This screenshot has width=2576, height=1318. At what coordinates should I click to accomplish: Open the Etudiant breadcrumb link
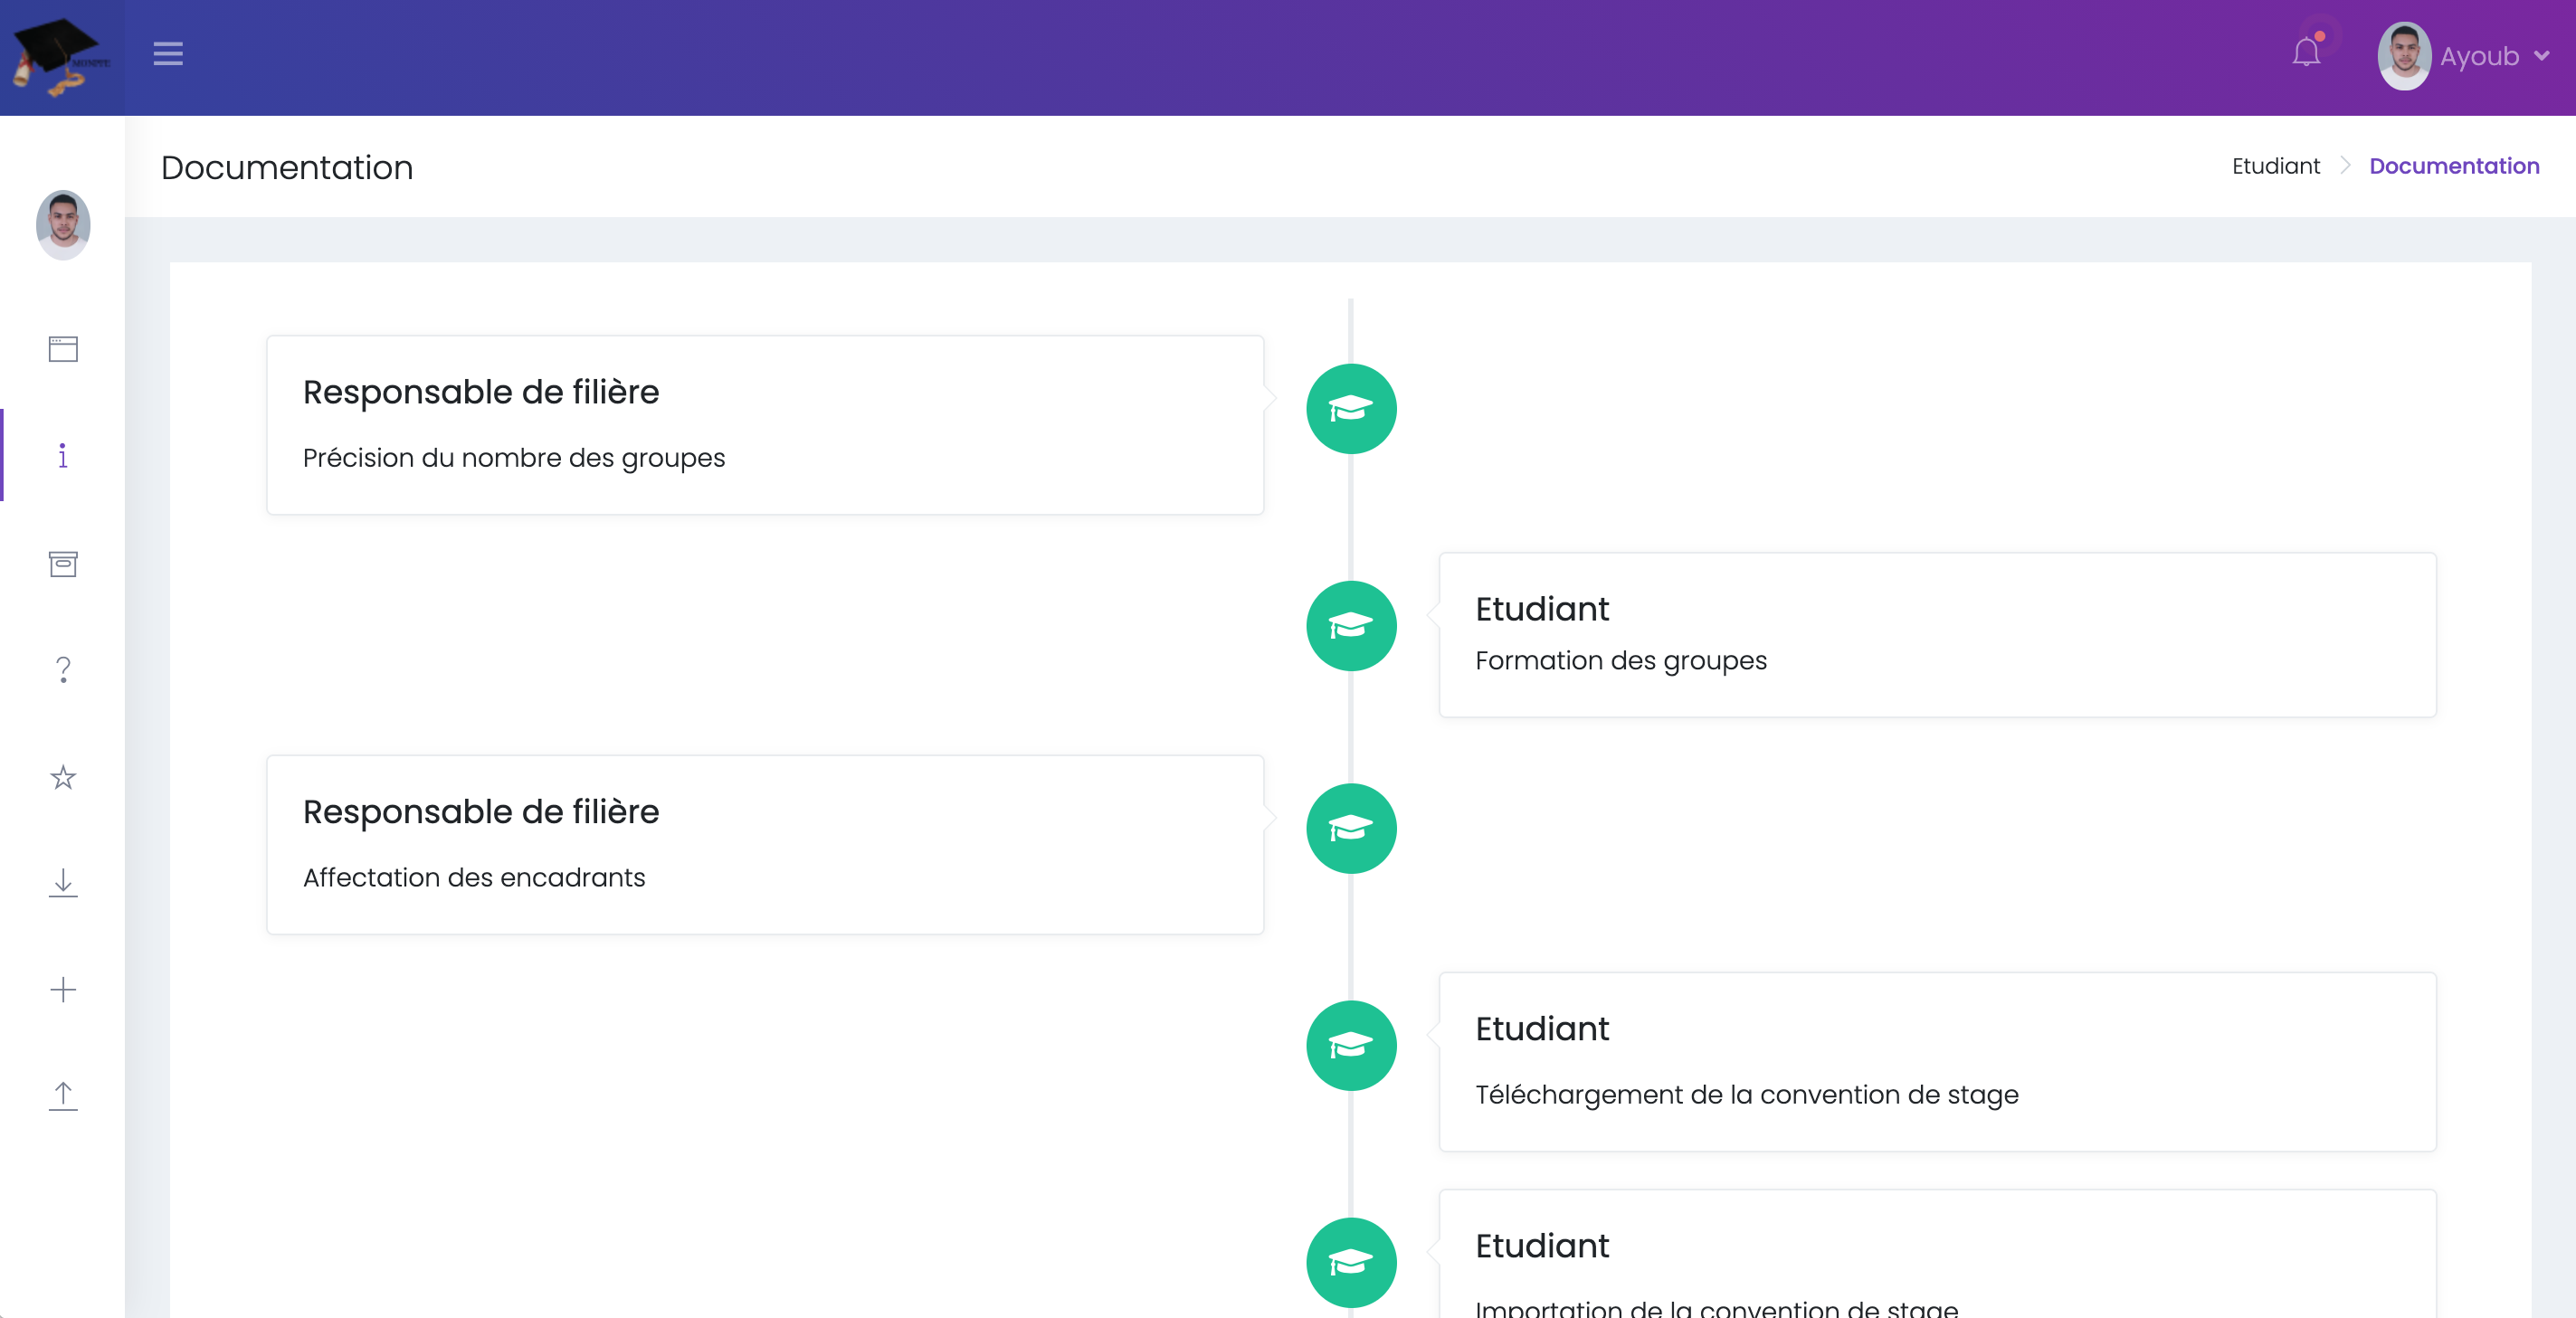[x=2275, y=166]
